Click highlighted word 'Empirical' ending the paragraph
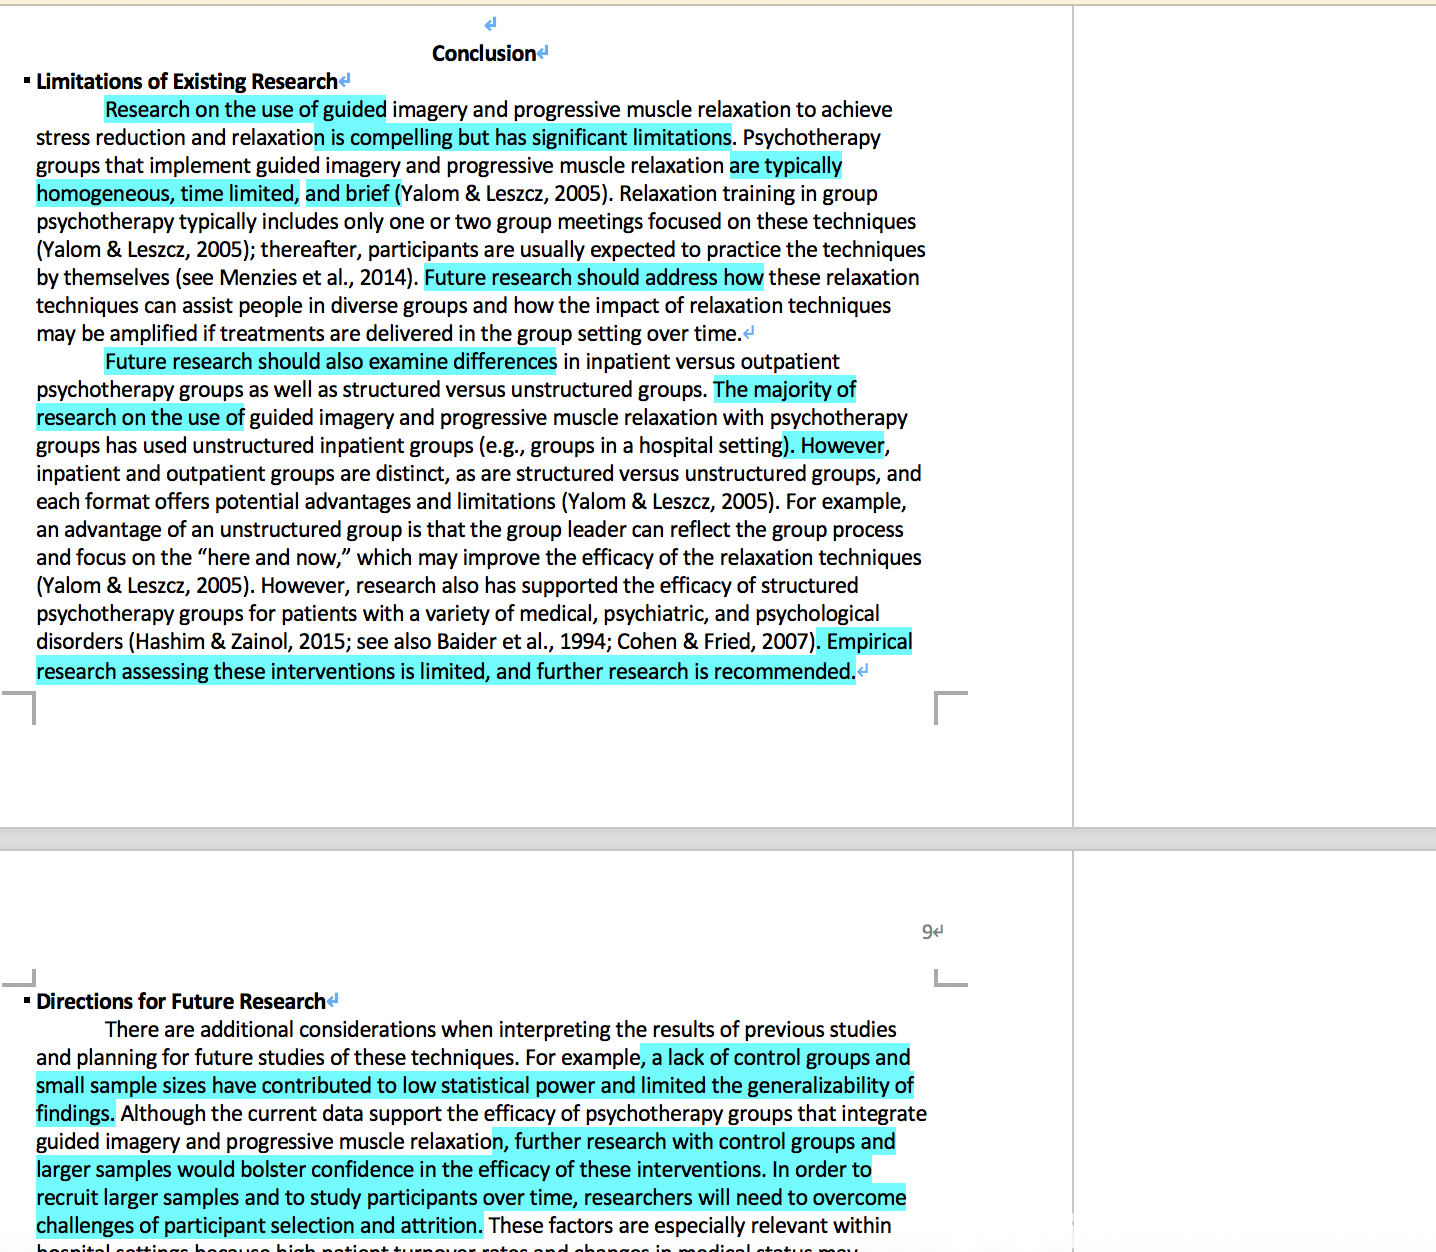 coord(869,642)
